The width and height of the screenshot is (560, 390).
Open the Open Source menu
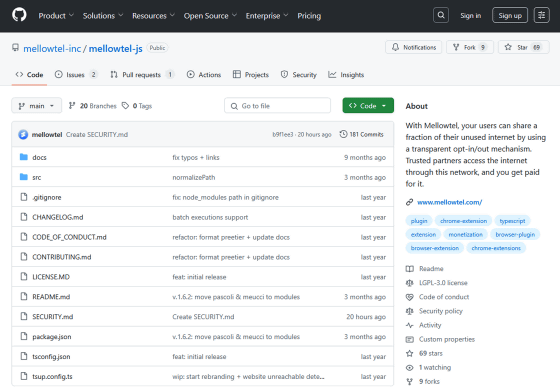coord(210,16)
